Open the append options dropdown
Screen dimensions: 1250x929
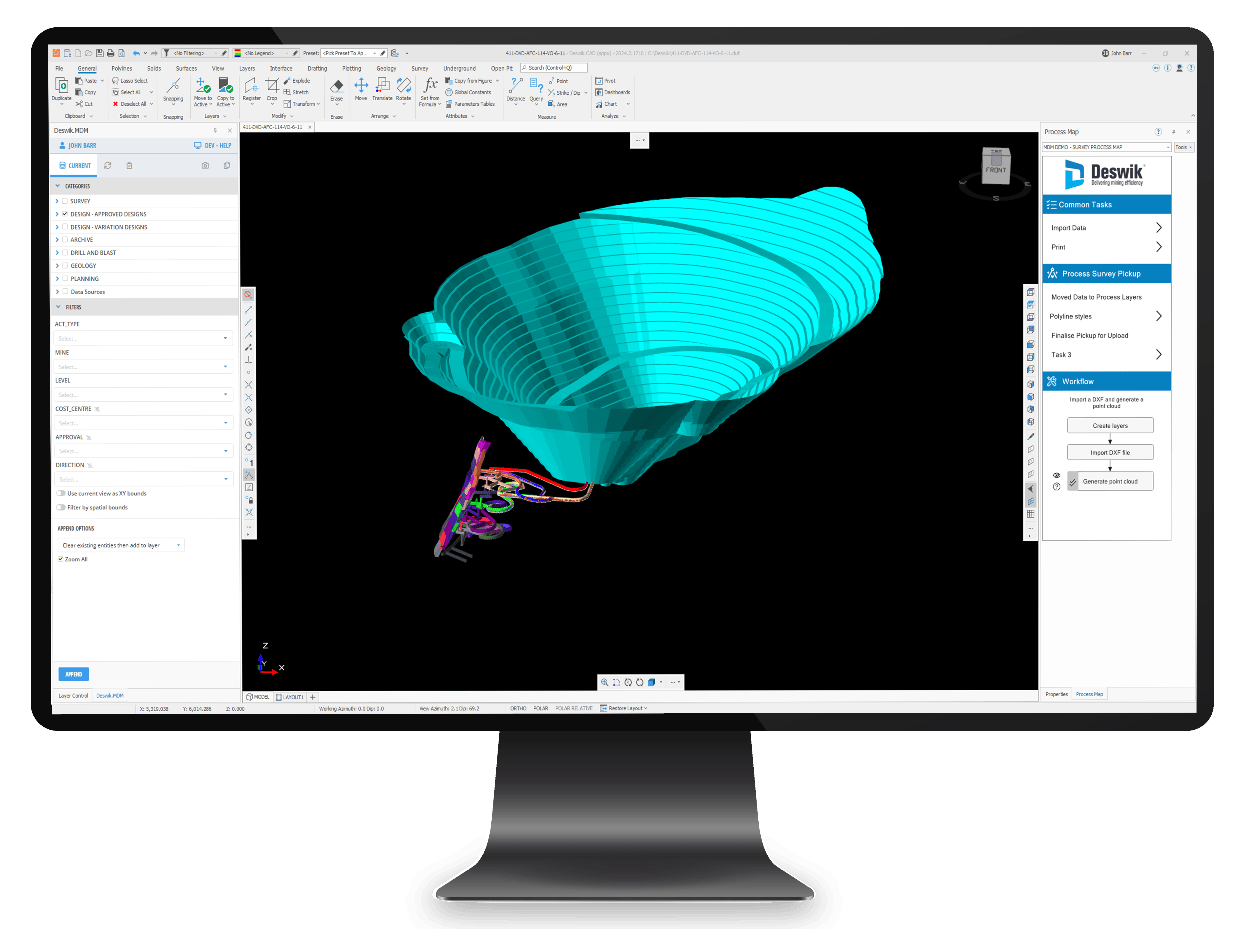tap(120, 545)
